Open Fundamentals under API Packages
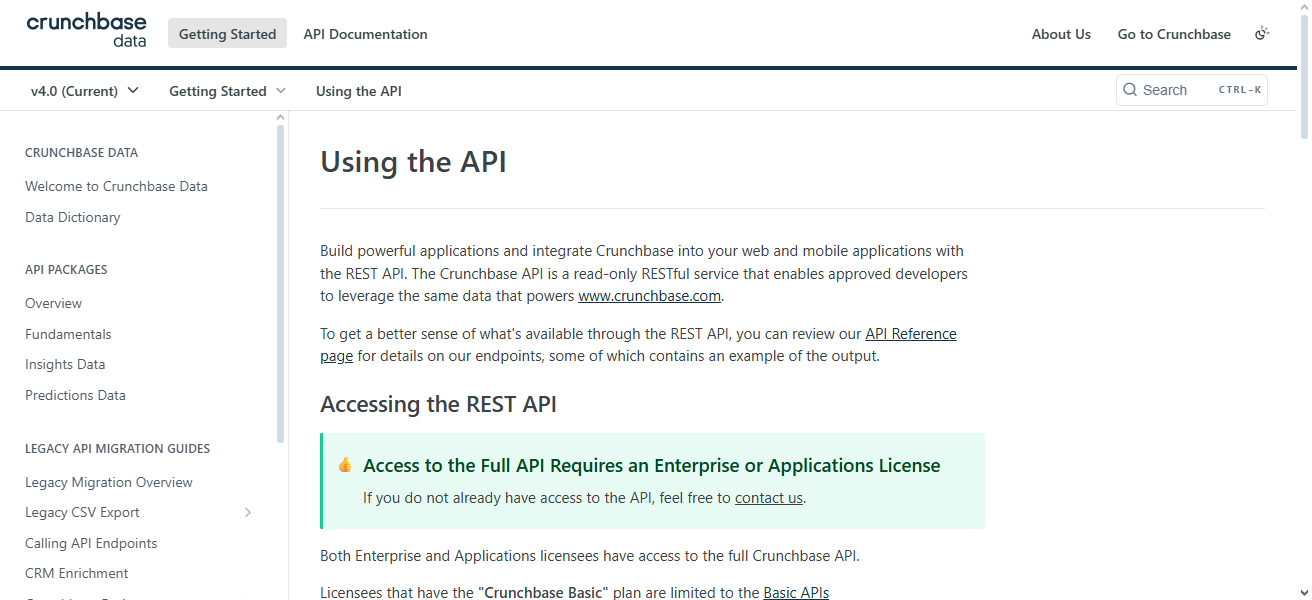Image resolution: width=1312 pixels, height=600 pixels. pyautogui.click(x=68, y=333)
